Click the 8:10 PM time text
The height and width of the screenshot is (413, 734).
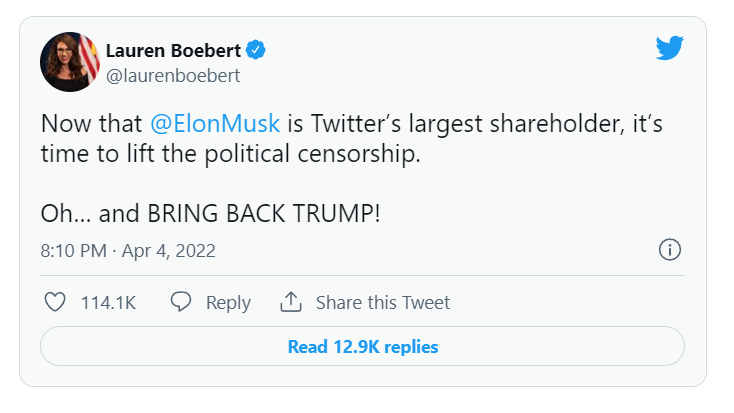coord(72,250)
